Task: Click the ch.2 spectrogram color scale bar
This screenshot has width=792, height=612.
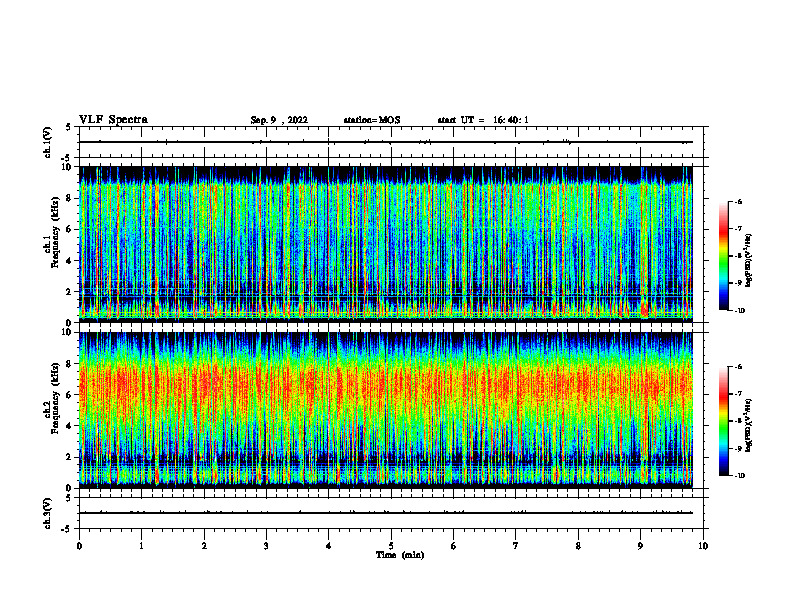Action: 723,421
